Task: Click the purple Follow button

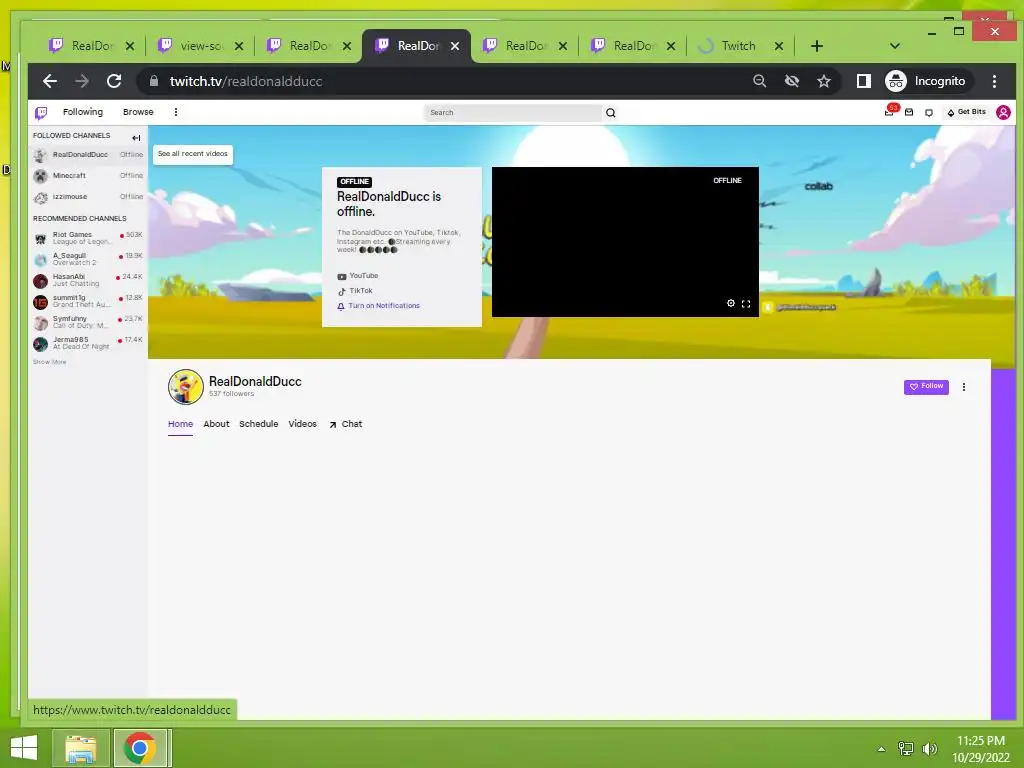Action: click(x=926, y=387)
